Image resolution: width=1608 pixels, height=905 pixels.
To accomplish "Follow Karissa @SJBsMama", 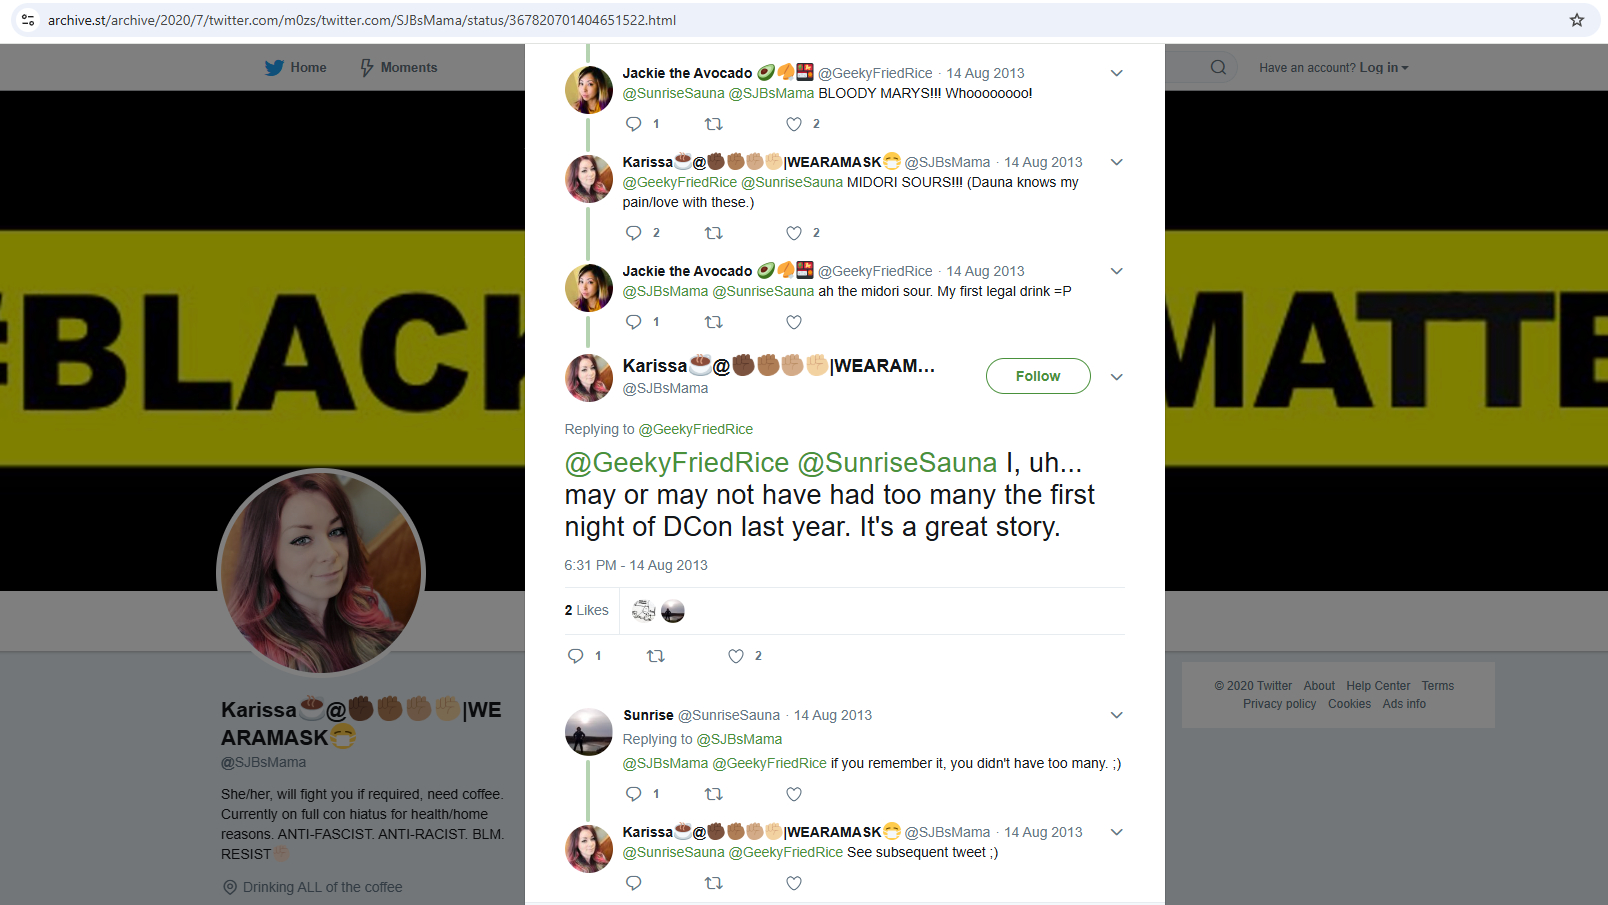I will click(x=1038, y=376).
